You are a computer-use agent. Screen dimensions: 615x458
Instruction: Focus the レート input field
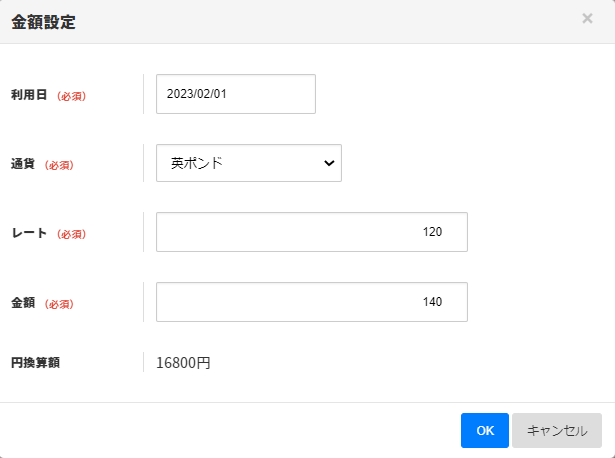pos(311,232)
